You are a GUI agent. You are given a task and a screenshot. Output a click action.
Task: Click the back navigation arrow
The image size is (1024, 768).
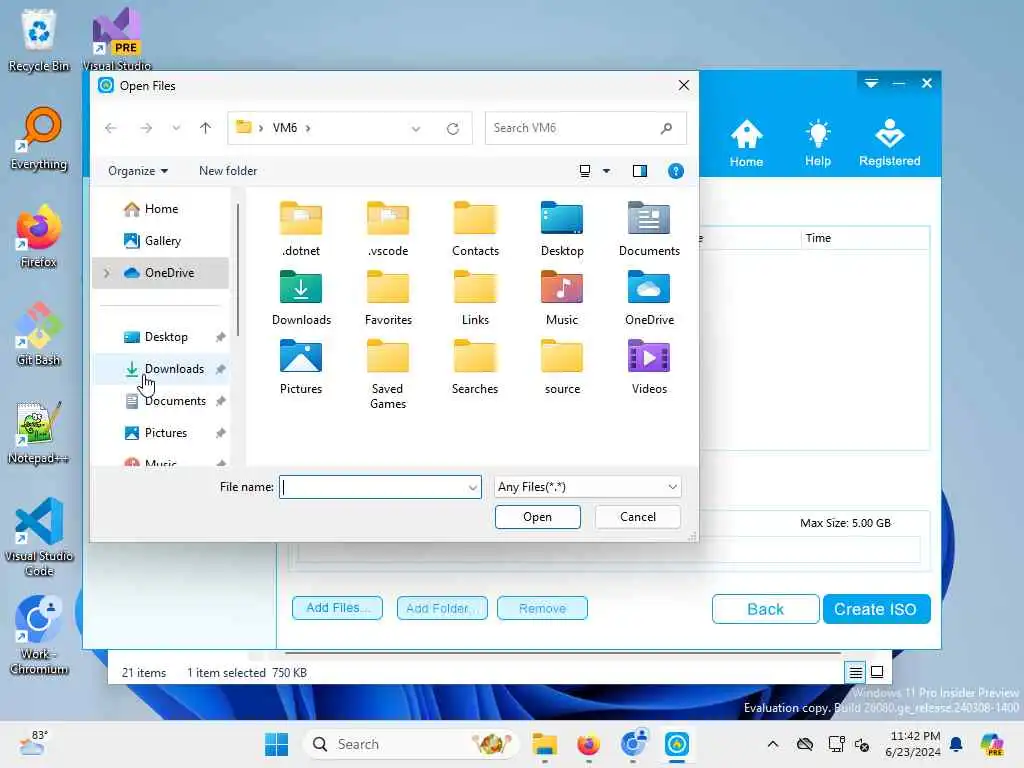(111, 128)
